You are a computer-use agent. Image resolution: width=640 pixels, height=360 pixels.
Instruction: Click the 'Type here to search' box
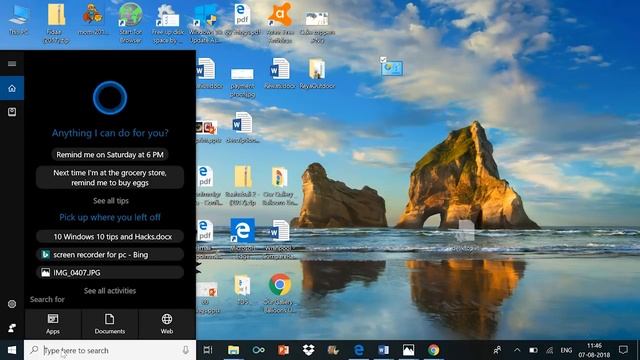(110, 350)
